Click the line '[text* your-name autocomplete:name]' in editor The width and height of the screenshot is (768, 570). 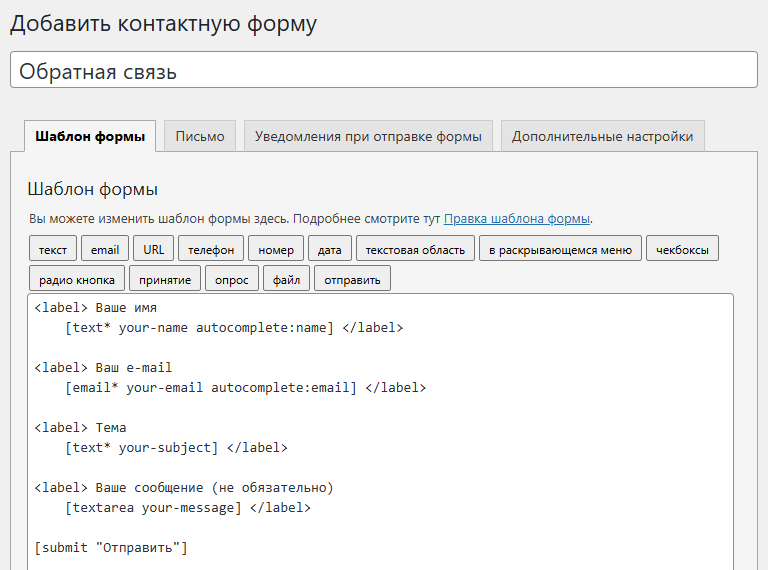click(x=234, y=328)
